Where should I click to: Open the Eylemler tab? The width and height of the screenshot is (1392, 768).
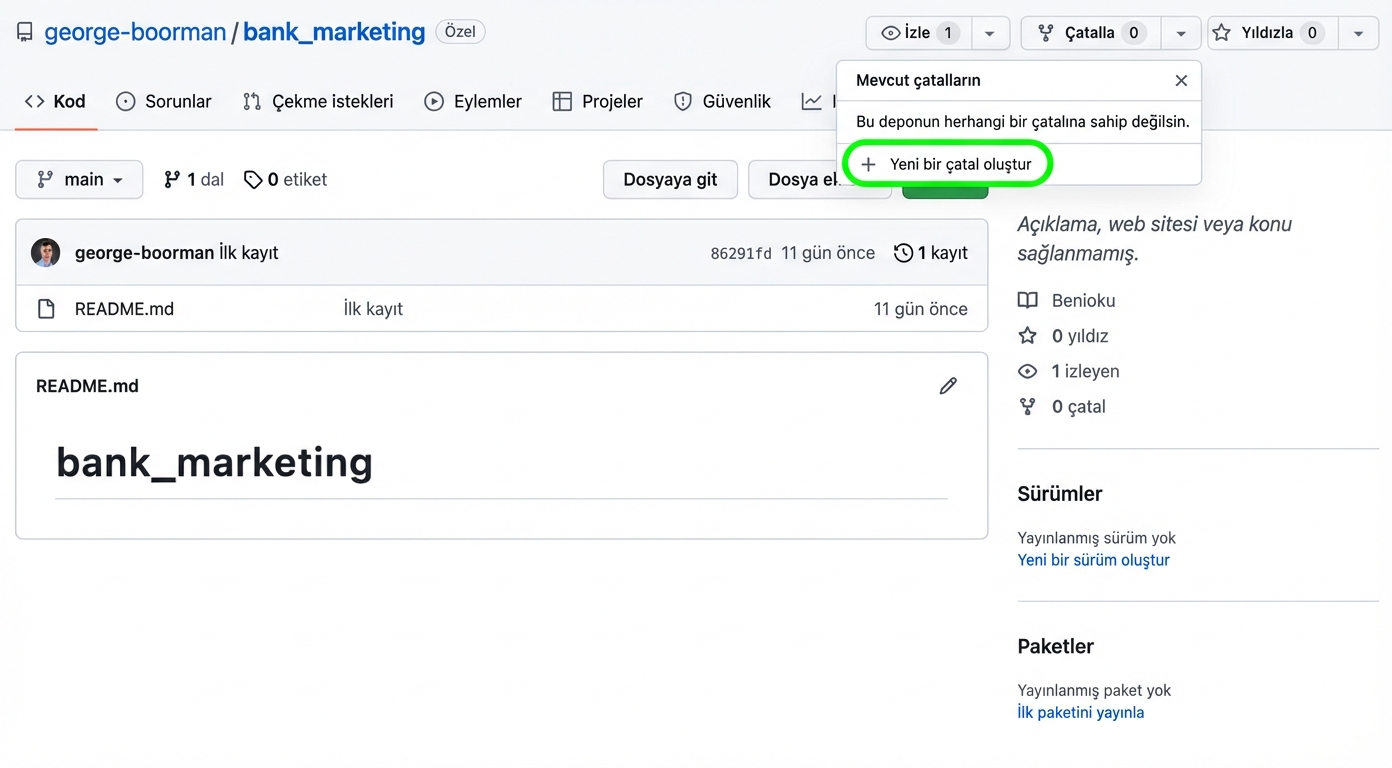point(472,101)
